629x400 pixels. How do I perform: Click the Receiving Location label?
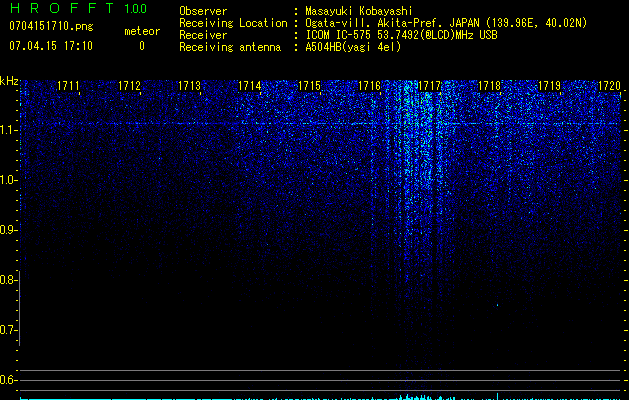(x=233, y=23)
